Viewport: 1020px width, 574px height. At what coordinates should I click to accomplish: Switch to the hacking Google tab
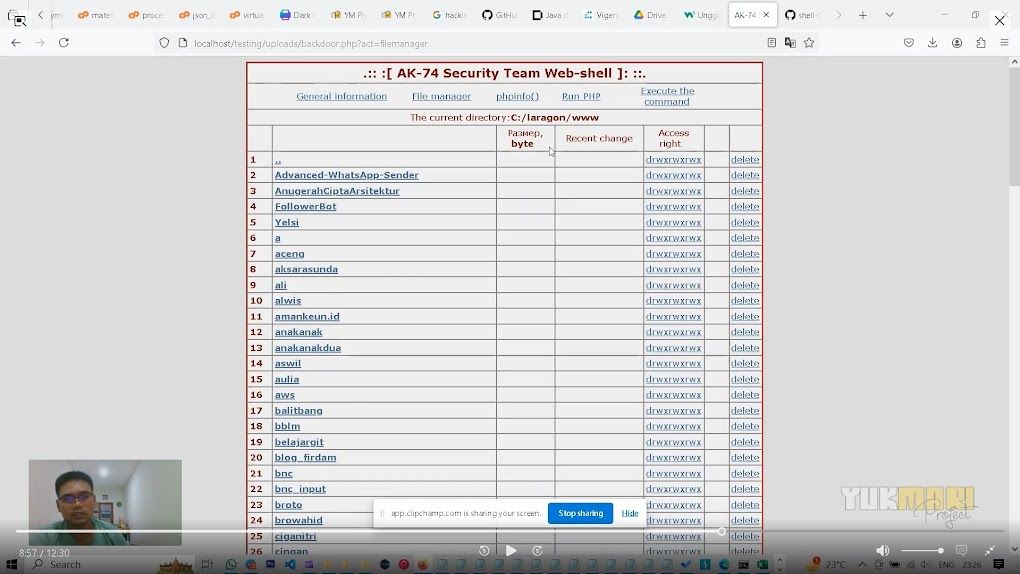pyautogui.click(x=450, y=15)
